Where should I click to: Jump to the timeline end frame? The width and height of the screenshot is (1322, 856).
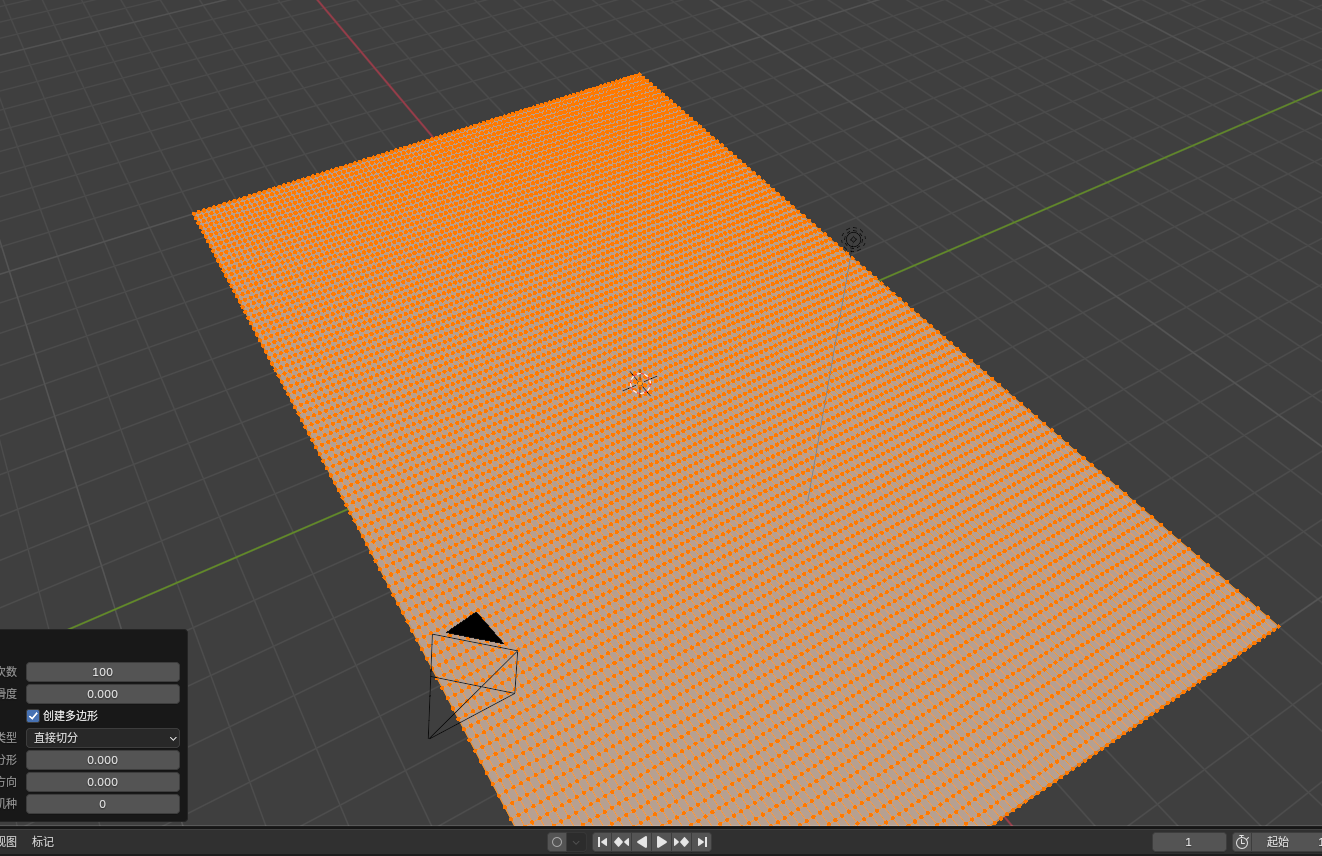[702, 842]
